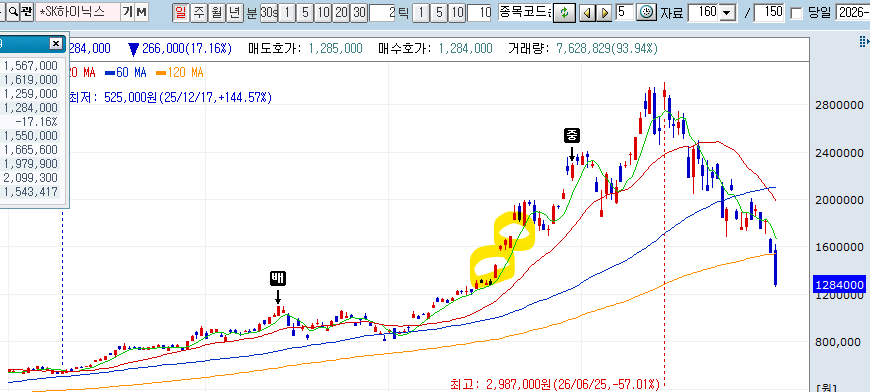Click the 증 marker on chart
This screenshot has height=392, width=870.
571,134
